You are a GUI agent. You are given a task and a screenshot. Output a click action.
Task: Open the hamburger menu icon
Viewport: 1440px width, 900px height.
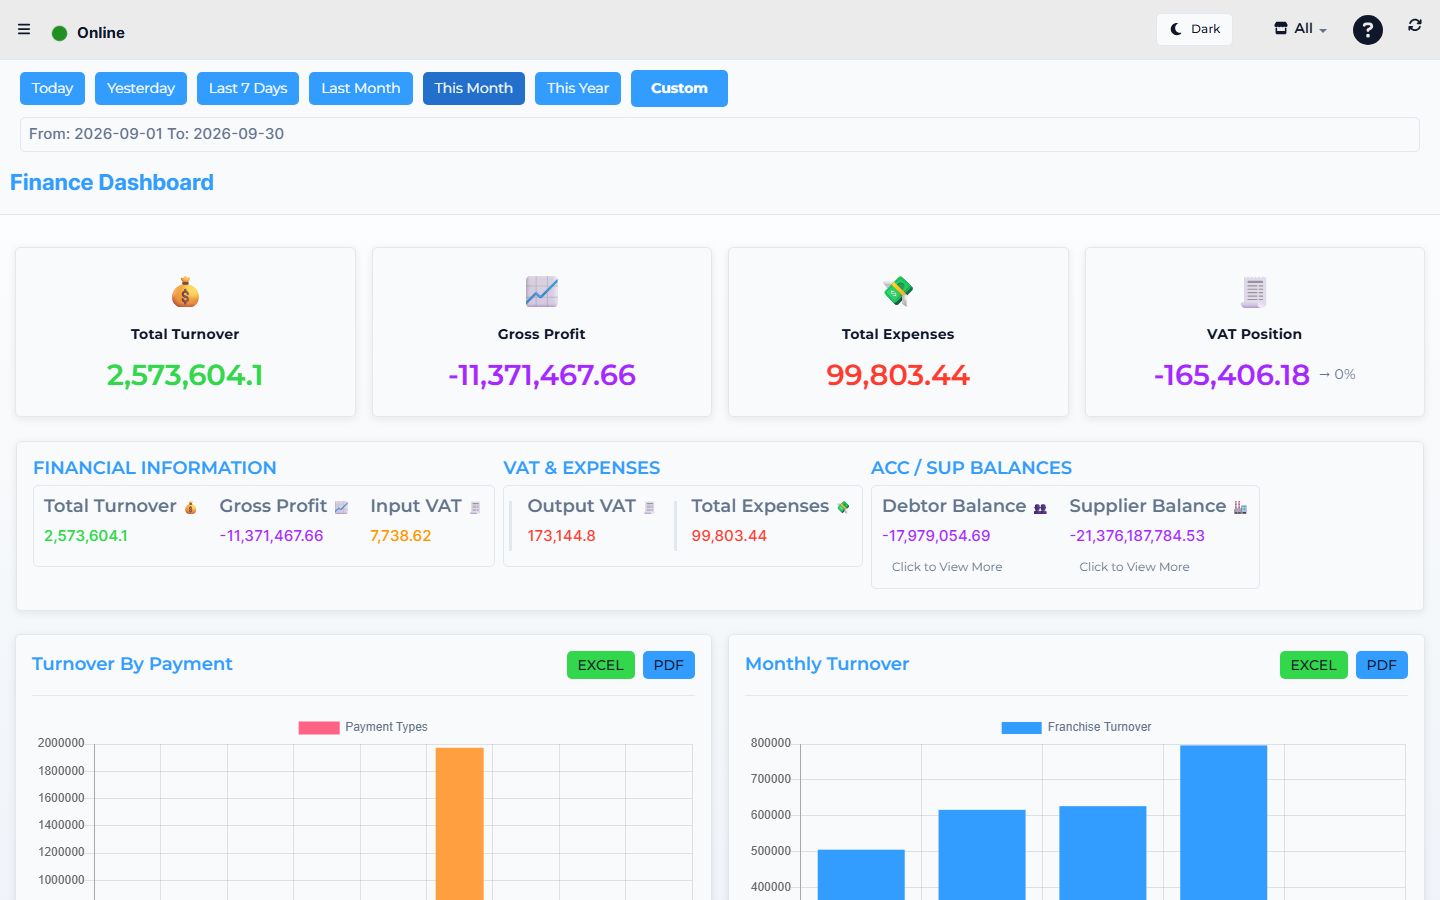[x=24, y=29]
